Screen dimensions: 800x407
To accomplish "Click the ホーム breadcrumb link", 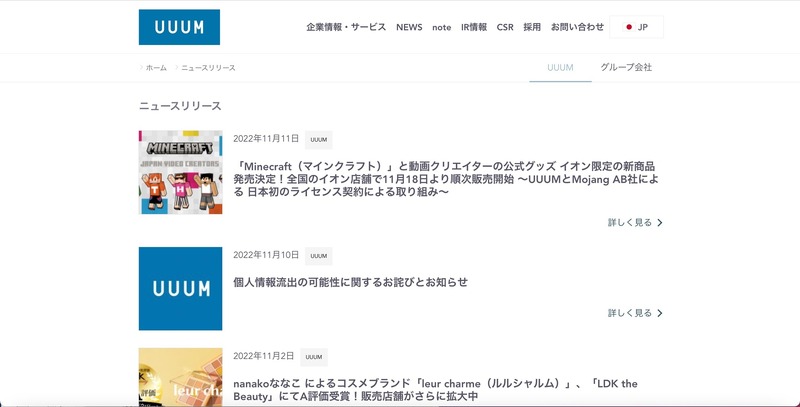I will [x=156, y=68].
